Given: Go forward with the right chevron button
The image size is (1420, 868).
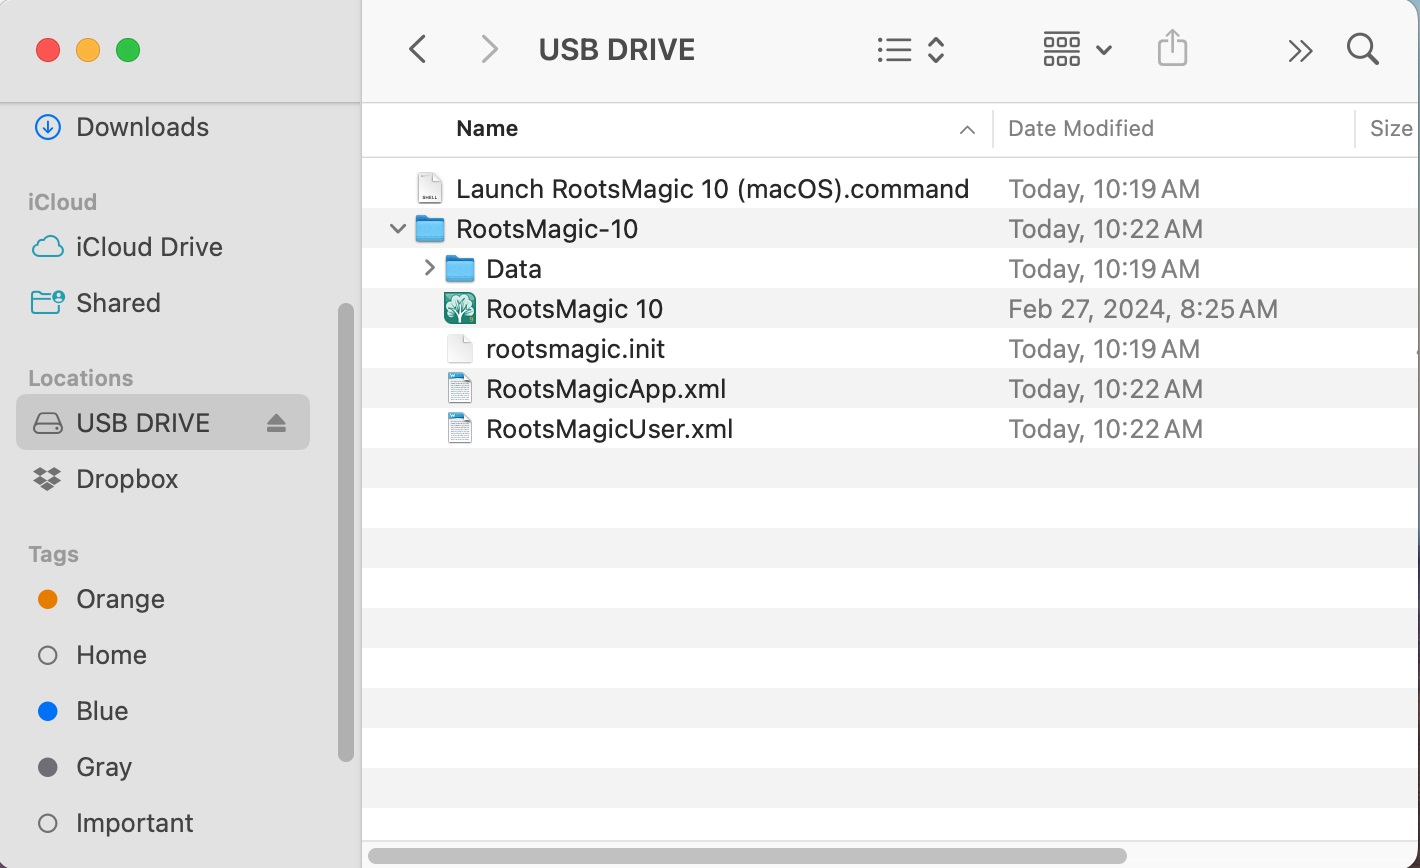Looking at the screenshot, I should coord(489,49).
